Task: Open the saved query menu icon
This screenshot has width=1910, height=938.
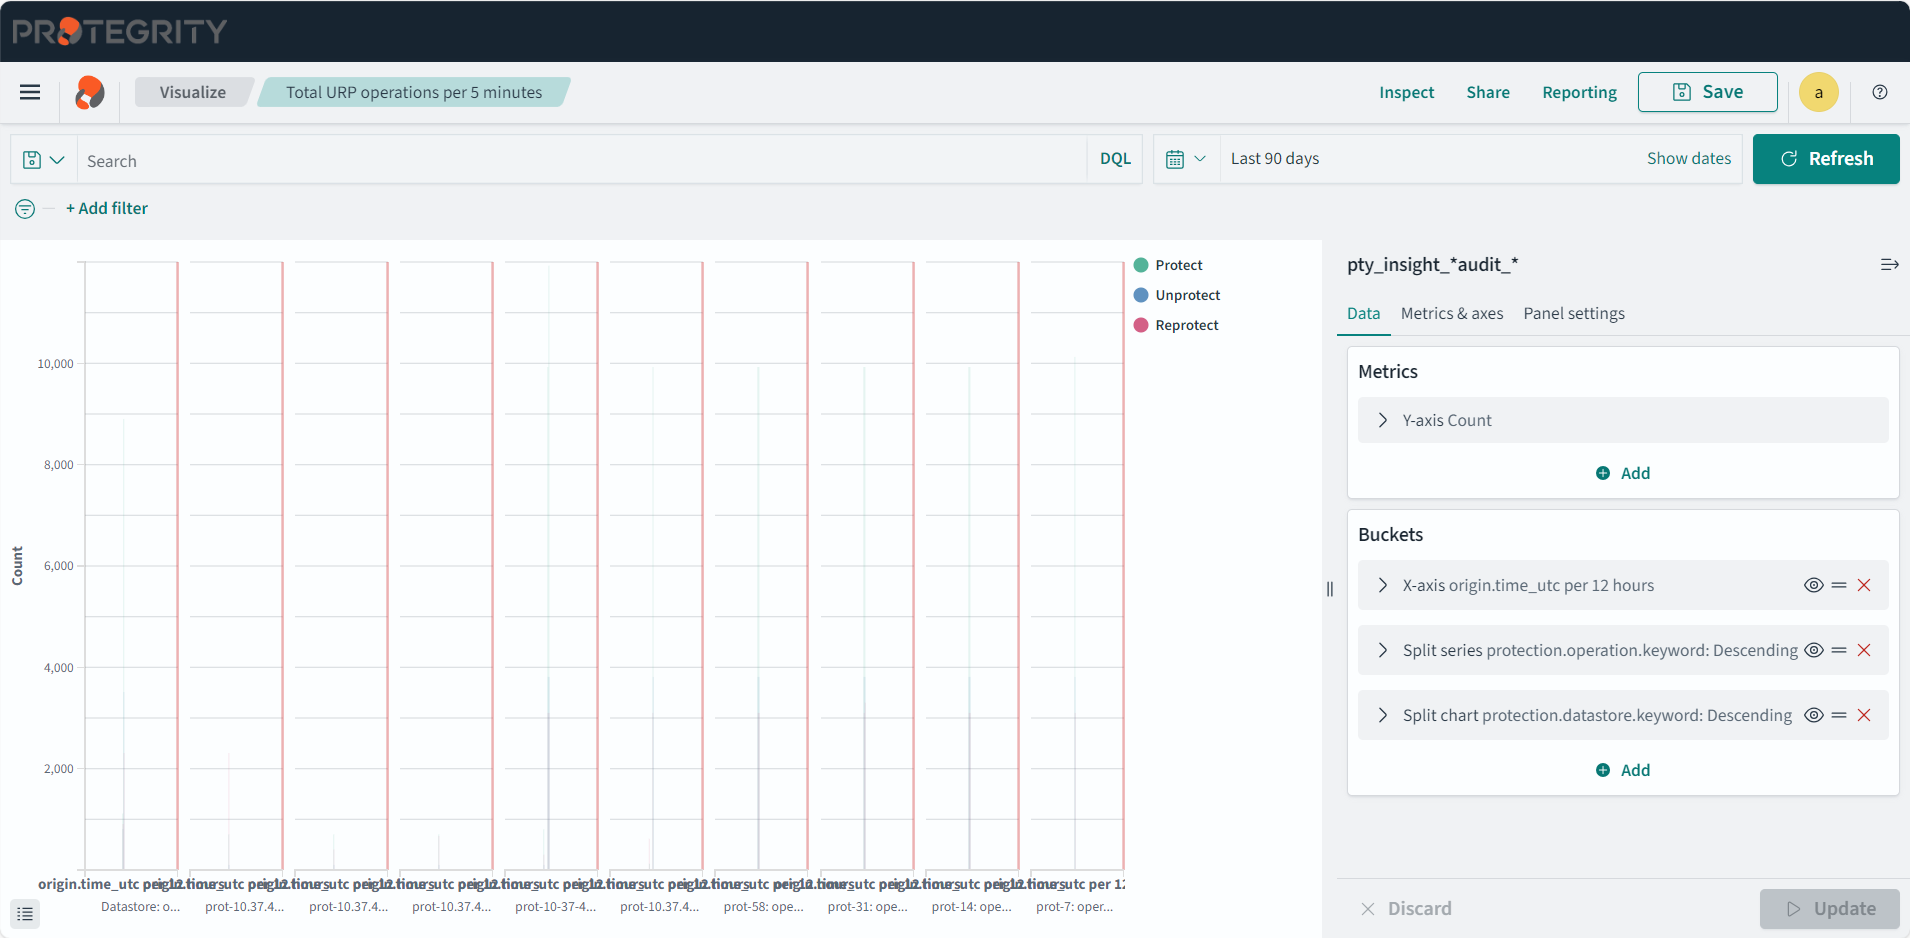Action: click(x=44, y=160)
